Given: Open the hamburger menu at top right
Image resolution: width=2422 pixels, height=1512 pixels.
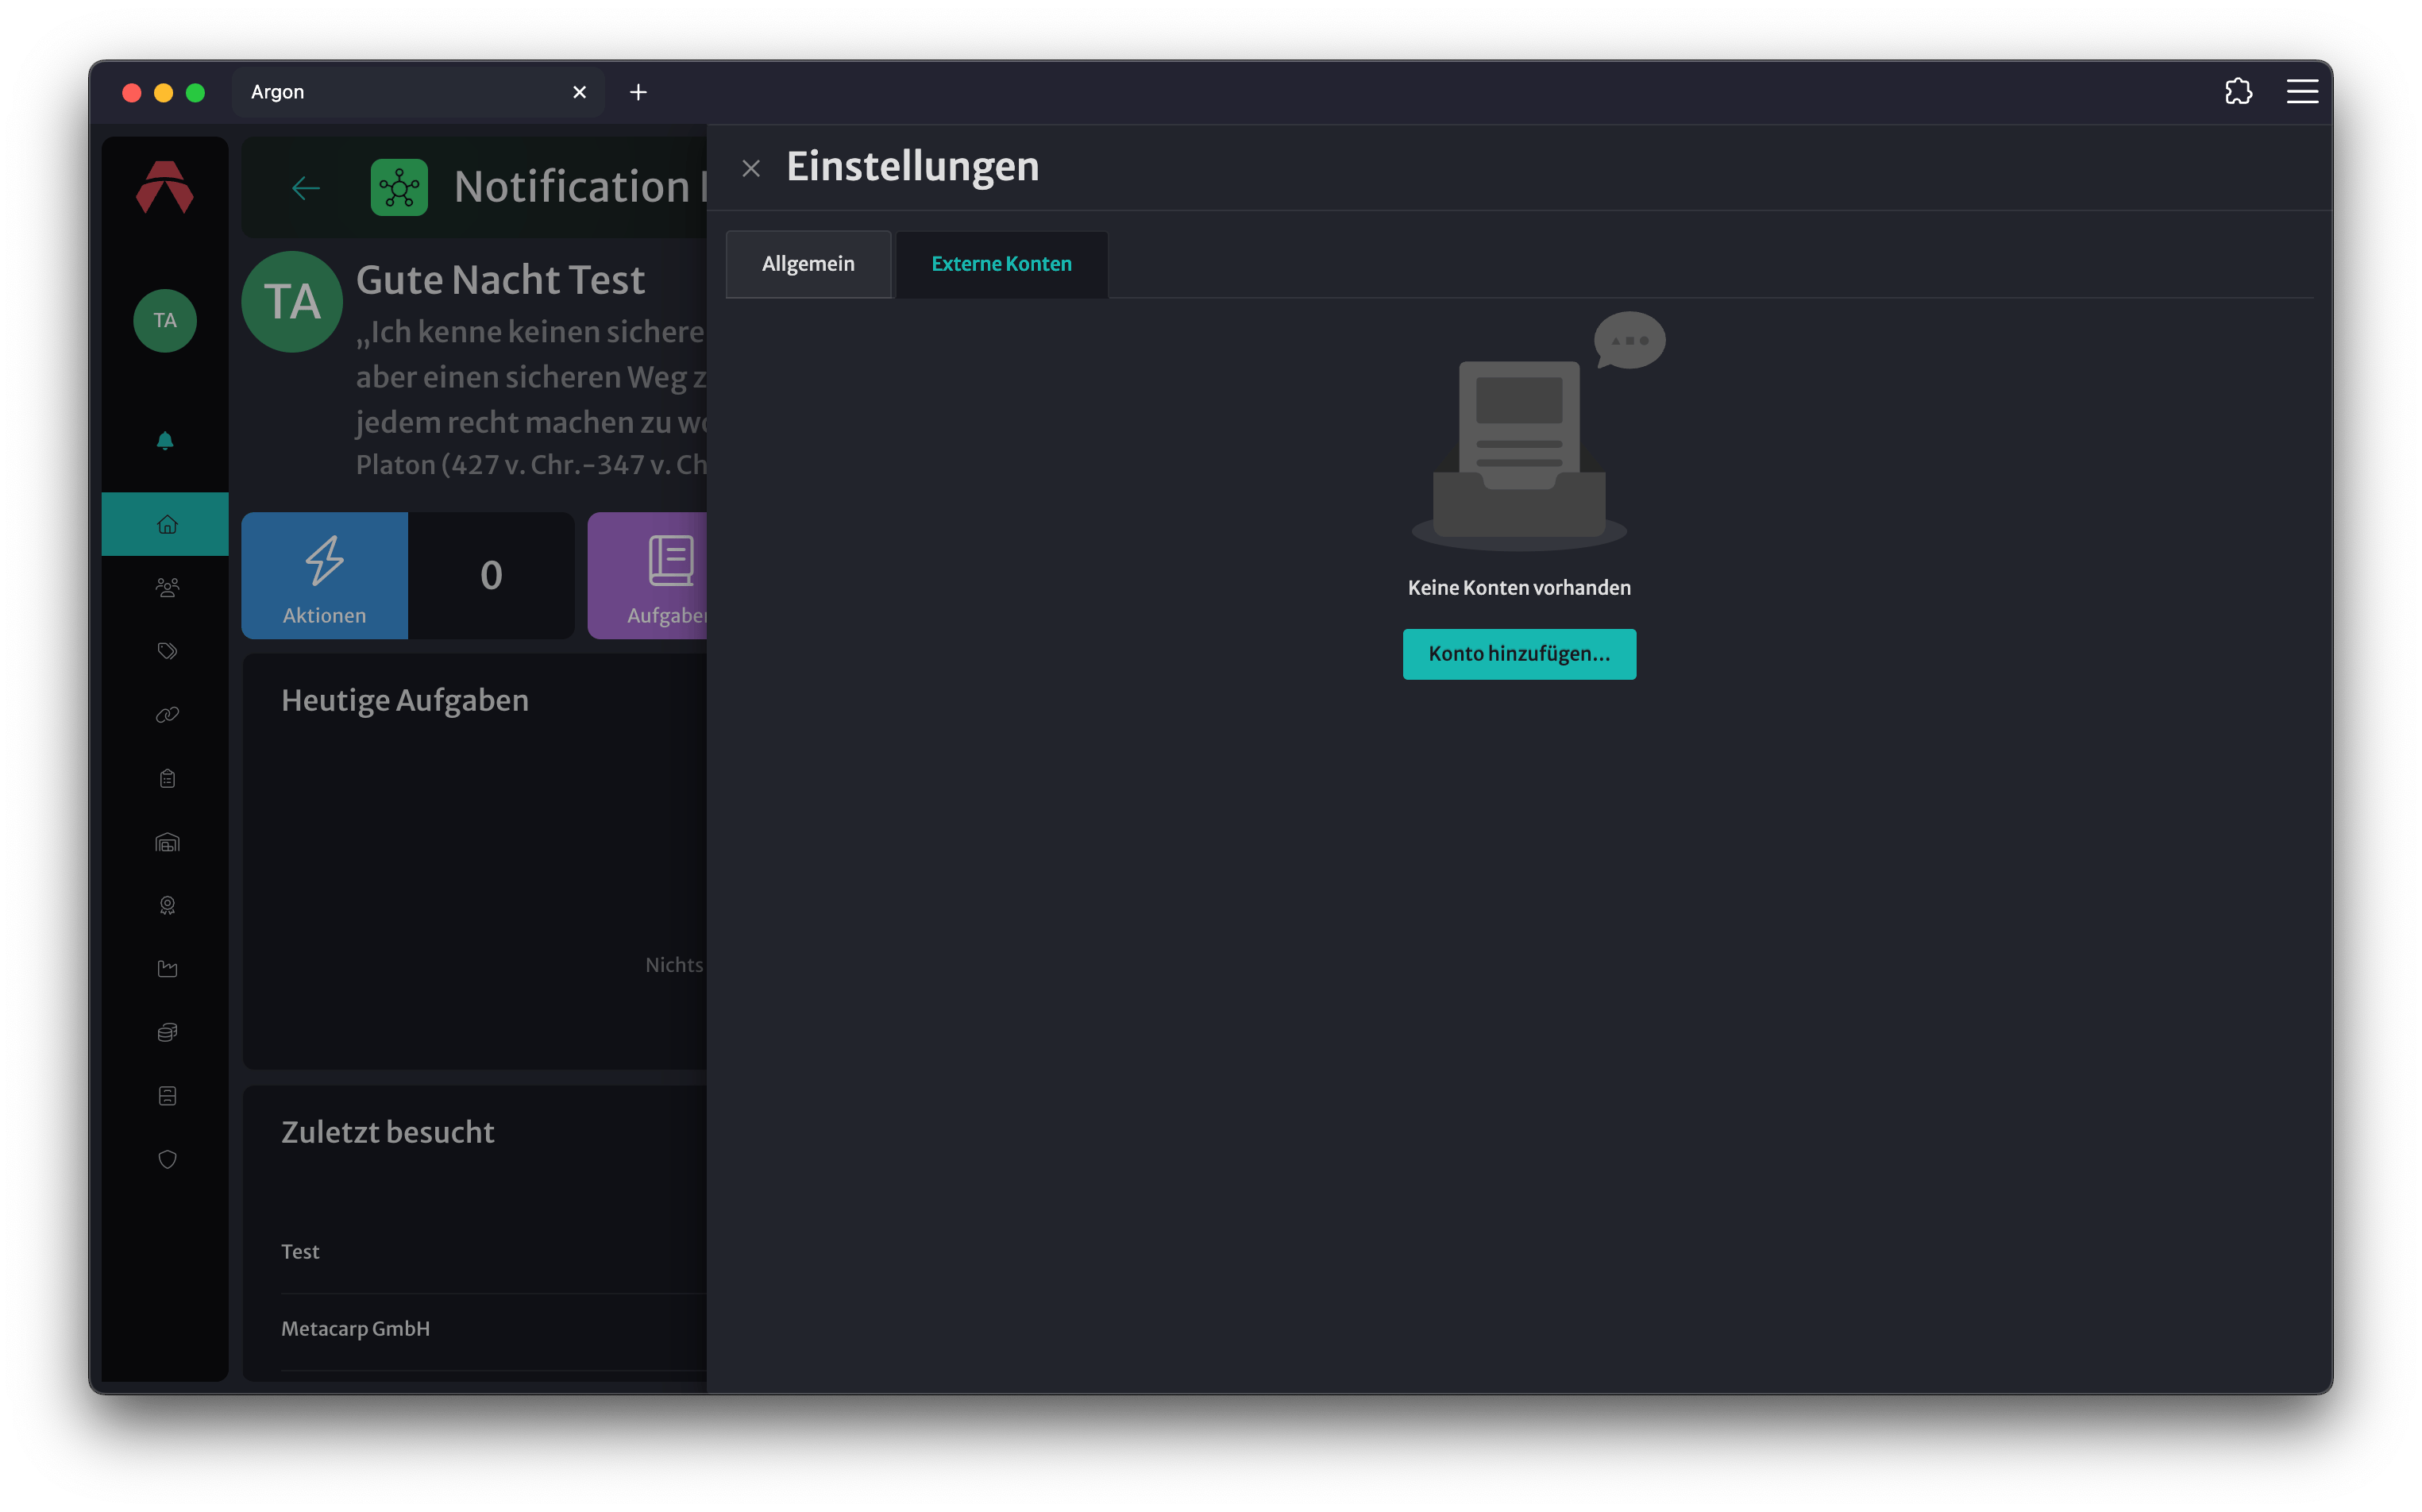Looking at the screenshot, I should [x=2302, y=92].
